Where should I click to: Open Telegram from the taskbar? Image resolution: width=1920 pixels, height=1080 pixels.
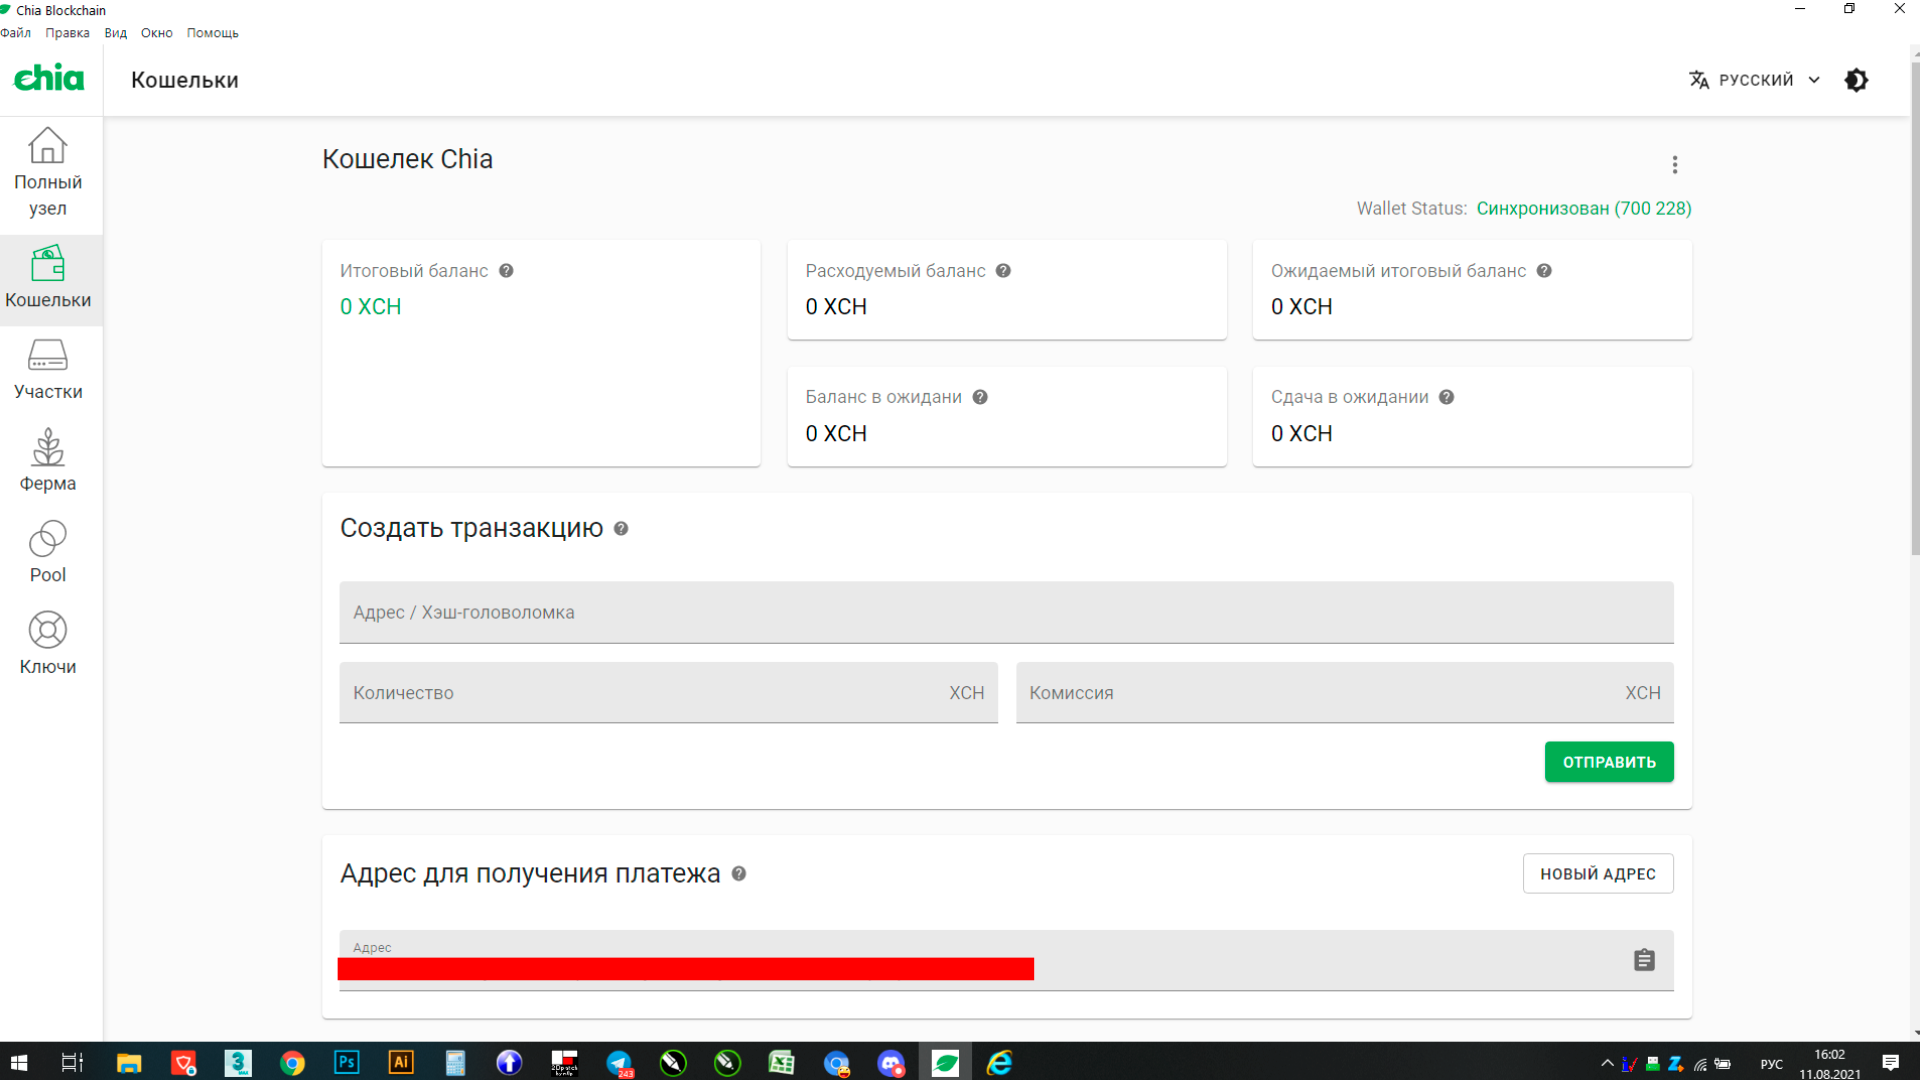[619, 1063]
